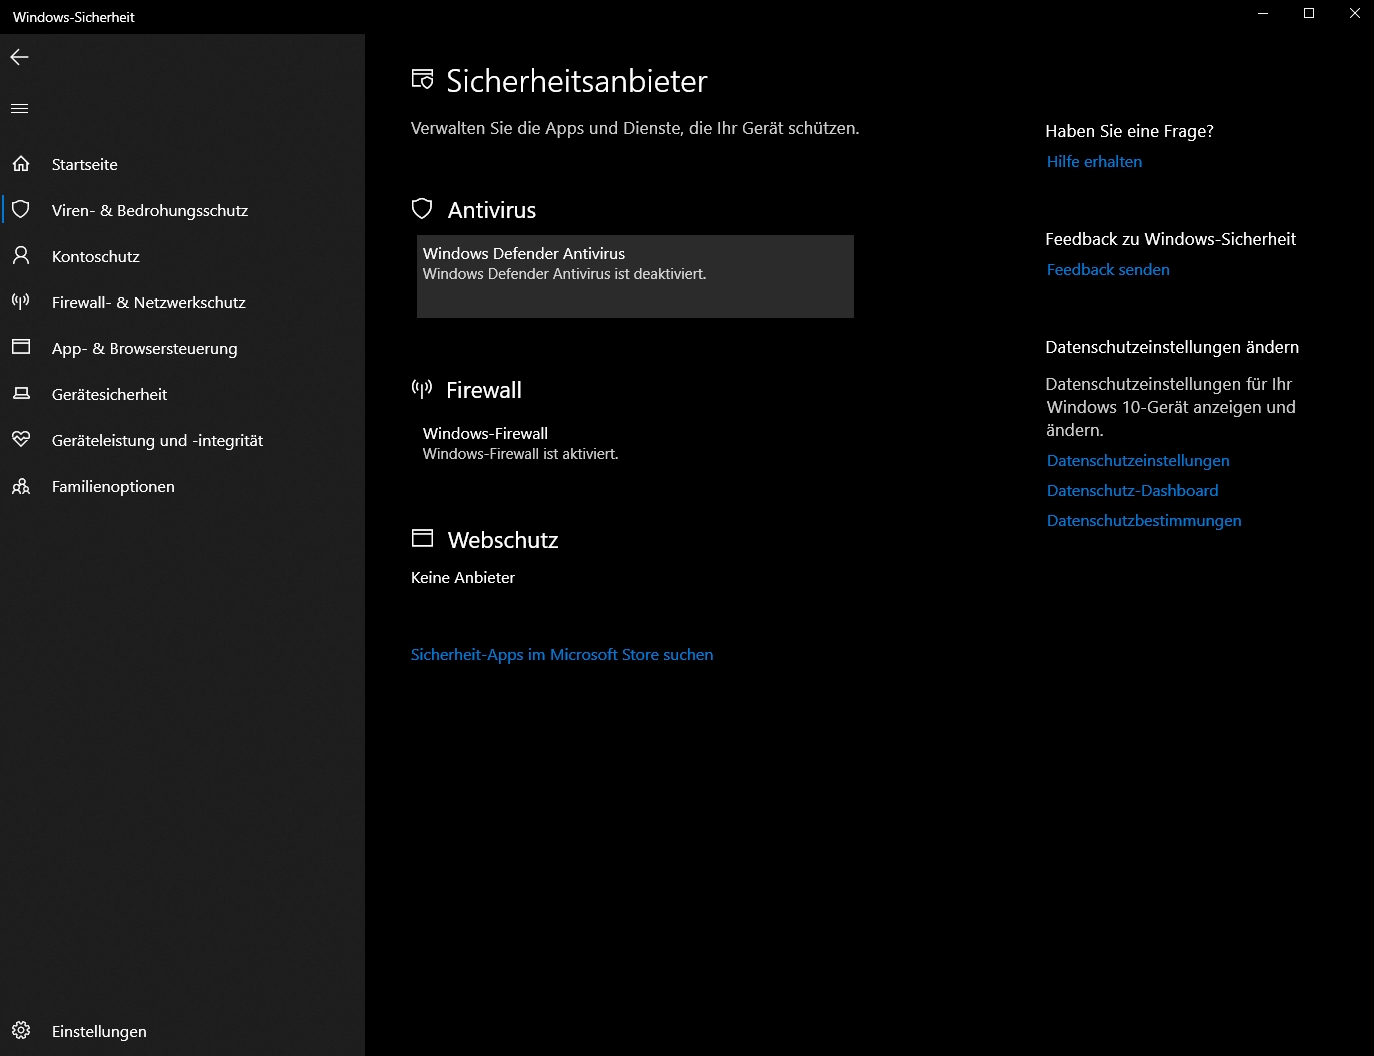The width and height of the screenshot is (1374, 1056).
Task: Click the Sicherheitsanbieter page title
Action: click(577, 81)
